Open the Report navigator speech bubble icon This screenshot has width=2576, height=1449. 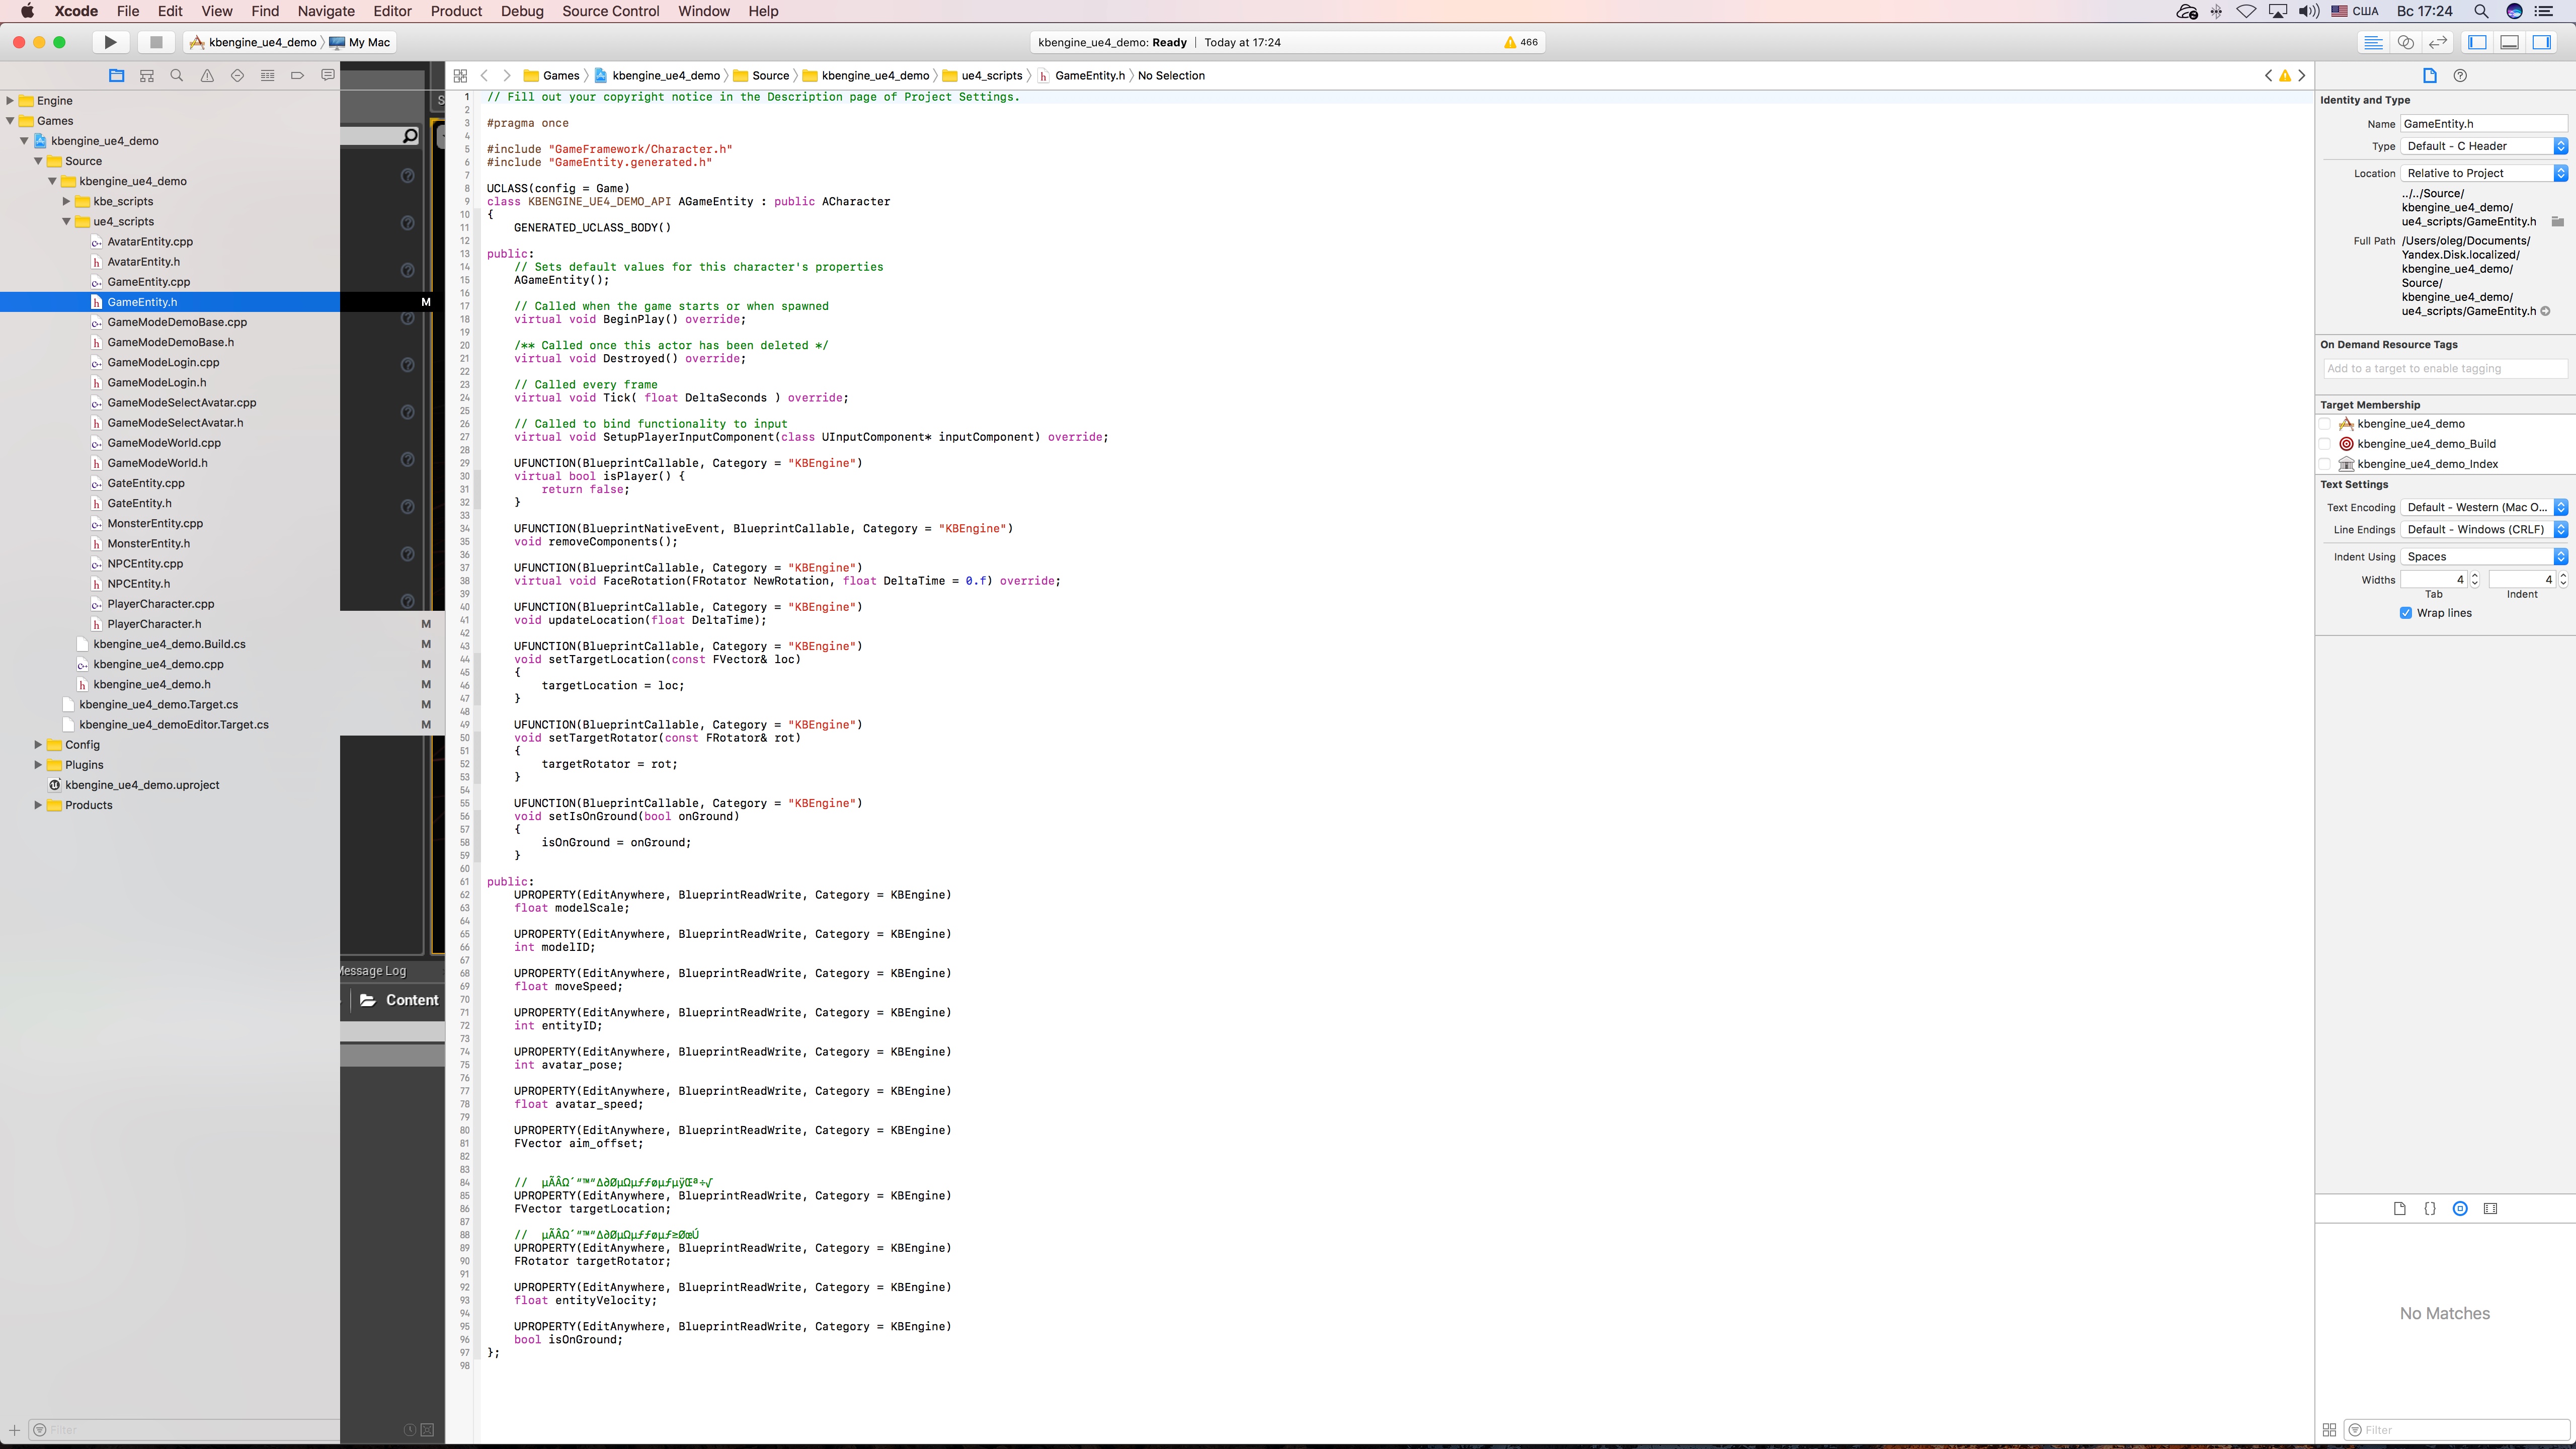click(x=327, y=76)
